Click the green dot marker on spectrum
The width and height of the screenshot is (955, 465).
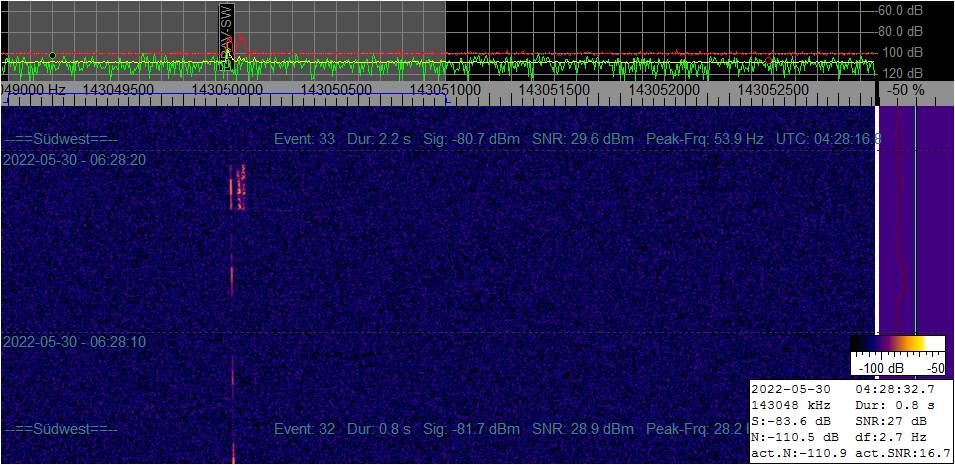(x=52, y=55)
